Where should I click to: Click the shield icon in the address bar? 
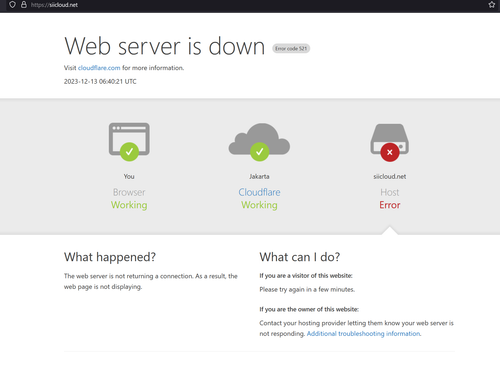pos(12,5)
